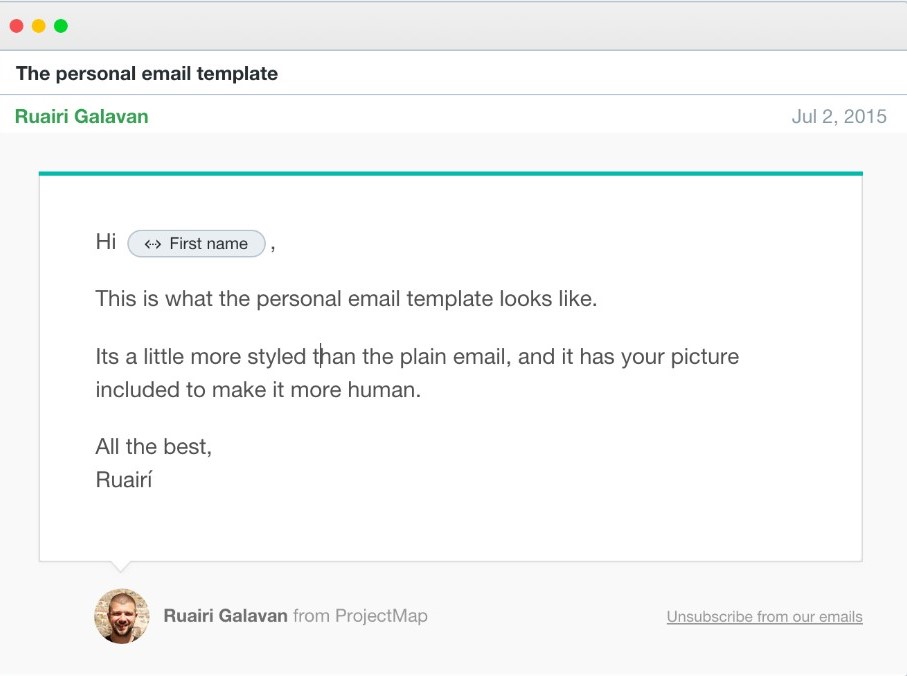
Task: Click the 'included to make it more human' line
Action: 258,390
